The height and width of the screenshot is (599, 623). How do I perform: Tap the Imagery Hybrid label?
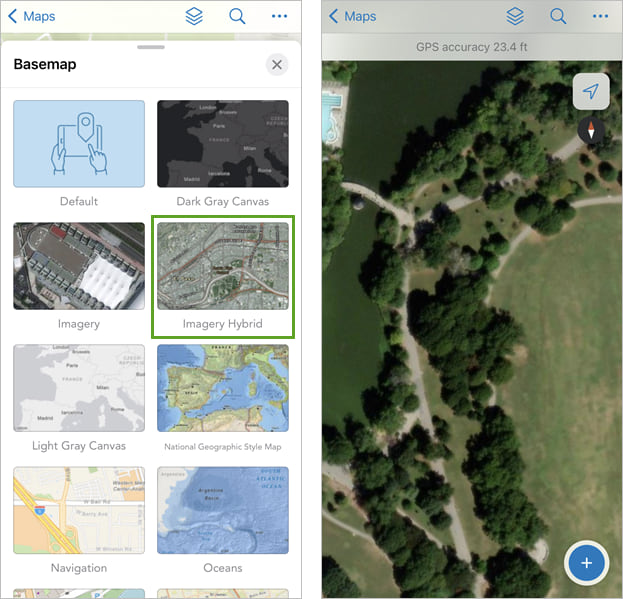(x=223, y=324)
